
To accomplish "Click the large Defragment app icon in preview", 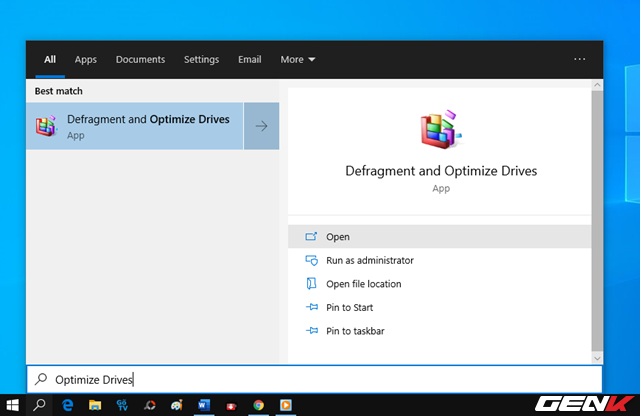I will (x=441, y=129).
